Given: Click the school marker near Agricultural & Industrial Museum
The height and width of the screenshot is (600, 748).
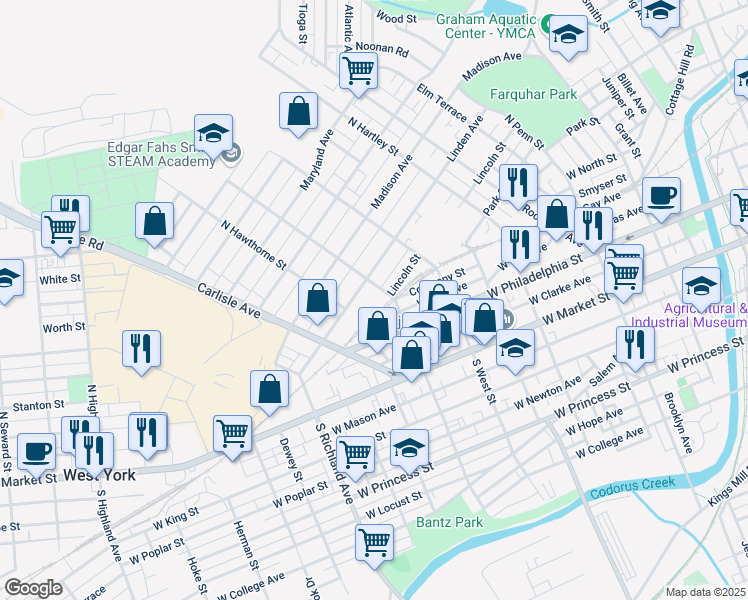Looking at the screenshot, I should pos(701,287).
